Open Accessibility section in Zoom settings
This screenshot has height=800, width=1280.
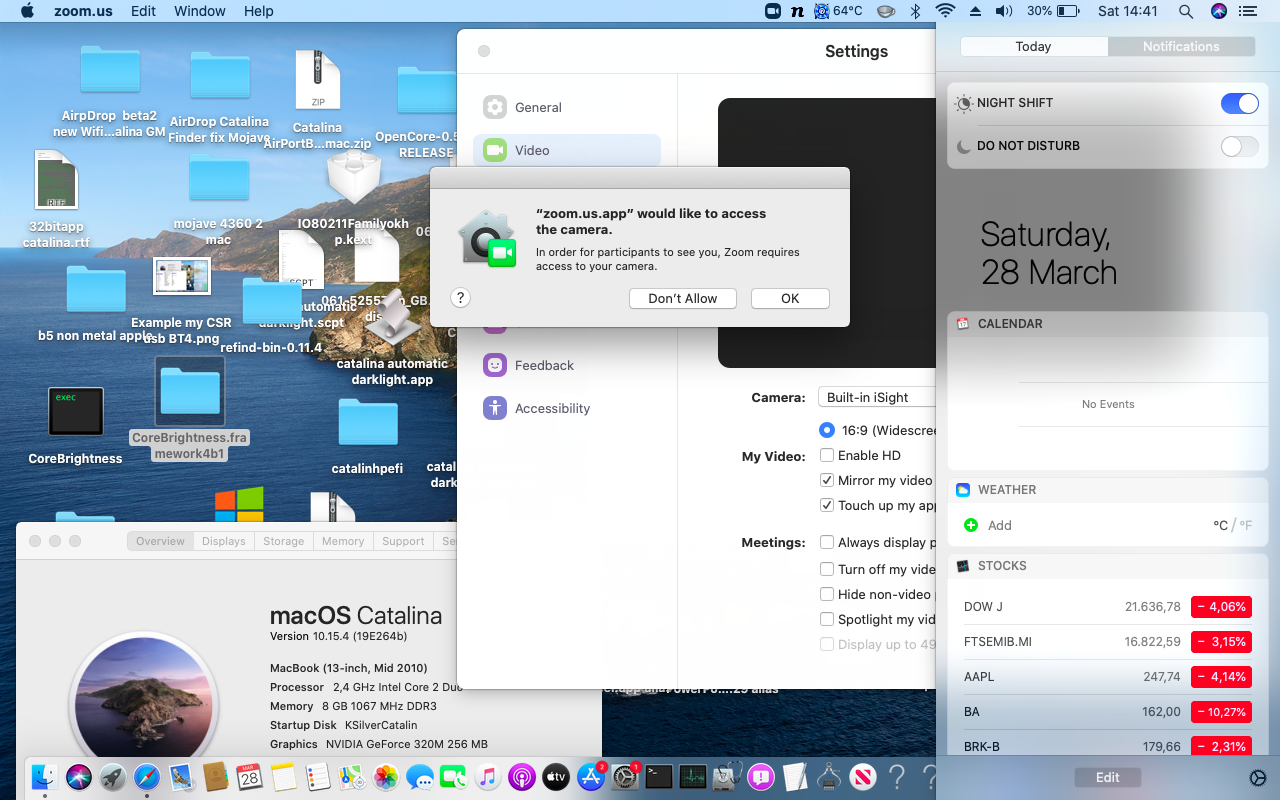click(x=567, y=408)
